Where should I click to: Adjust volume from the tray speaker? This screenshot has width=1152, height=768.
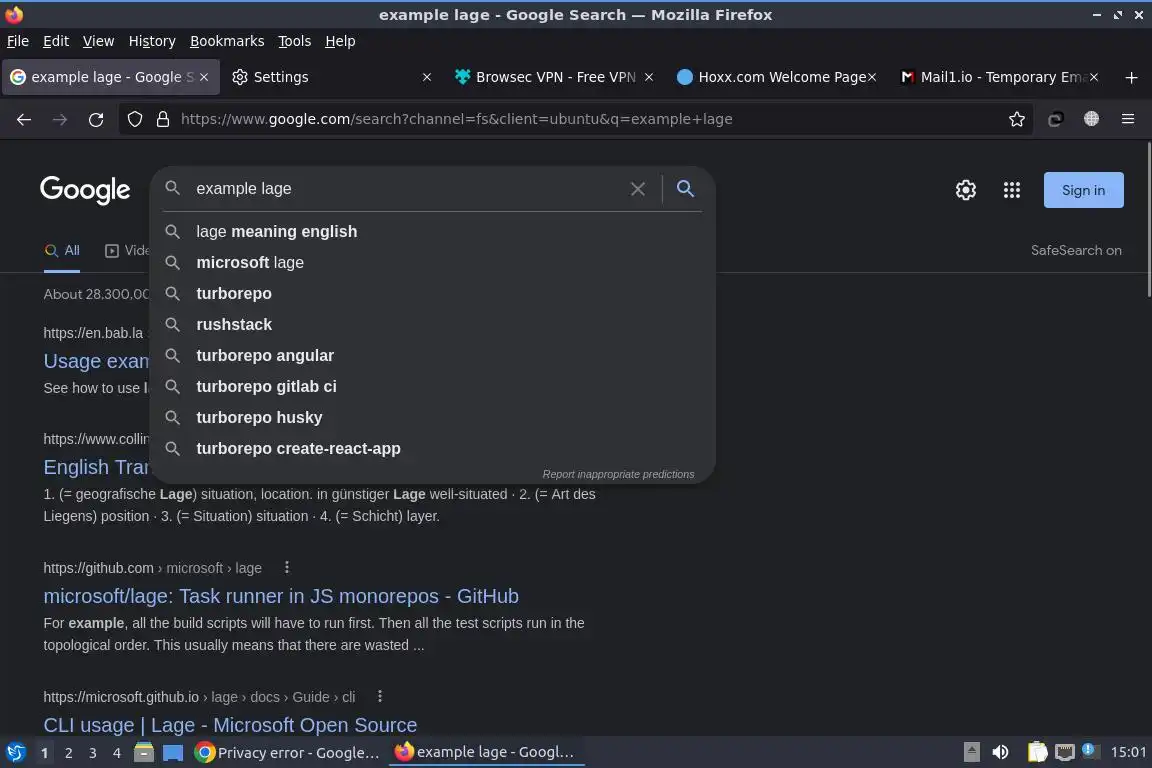(x=1000, y=752)
